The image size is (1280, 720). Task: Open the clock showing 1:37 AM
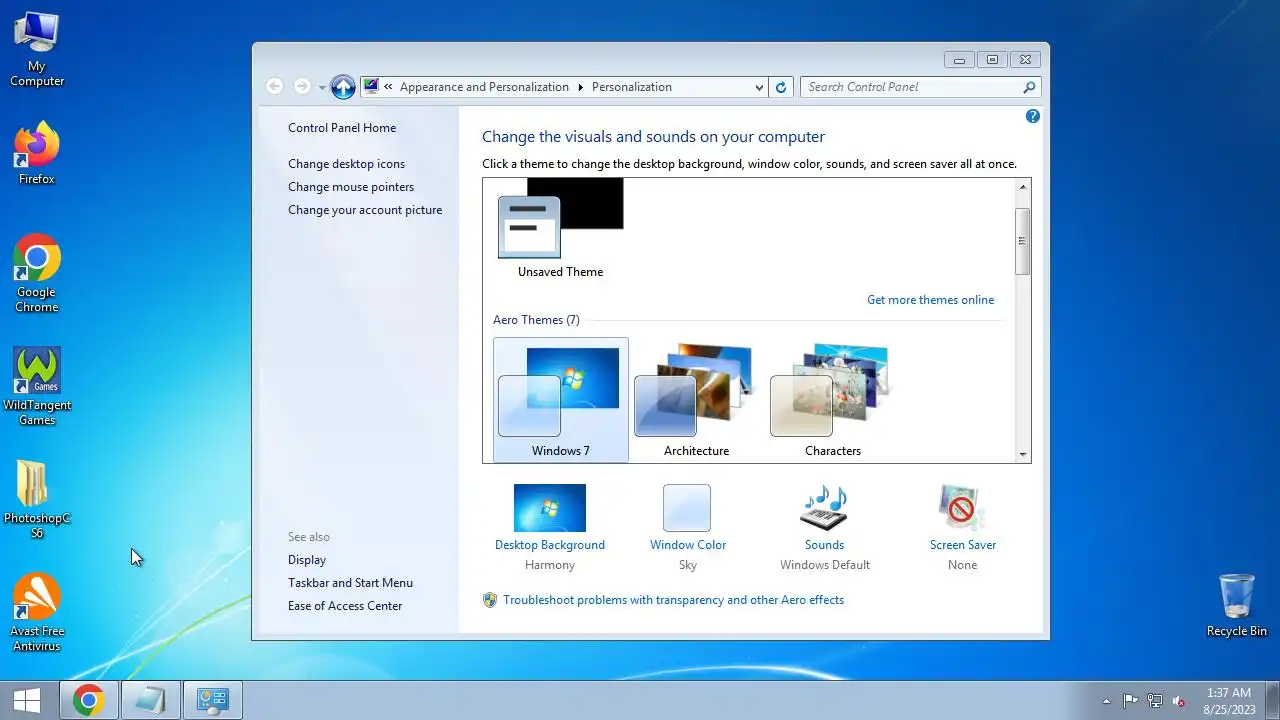click(1228, 700)
